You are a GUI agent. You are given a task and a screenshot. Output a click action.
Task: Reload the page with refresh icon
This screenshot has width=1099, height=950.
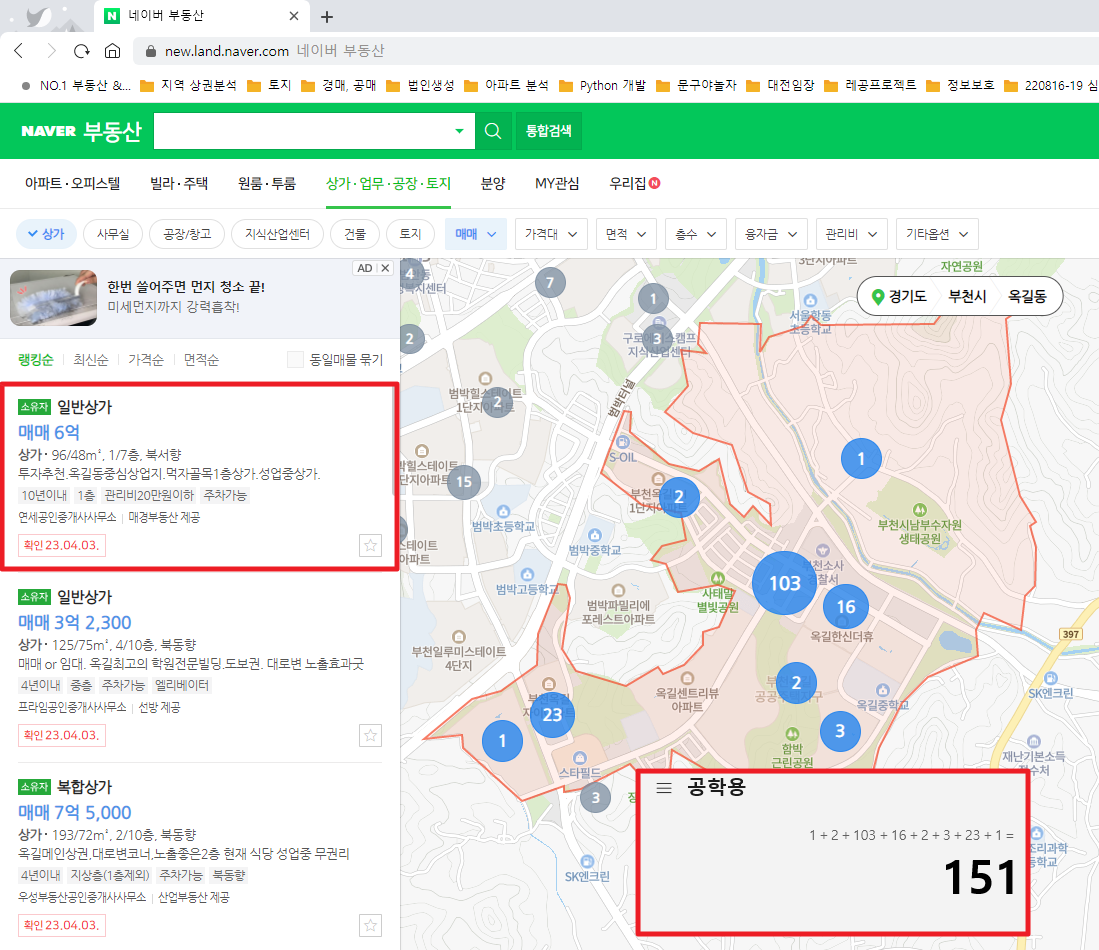(x=82, y=50)
